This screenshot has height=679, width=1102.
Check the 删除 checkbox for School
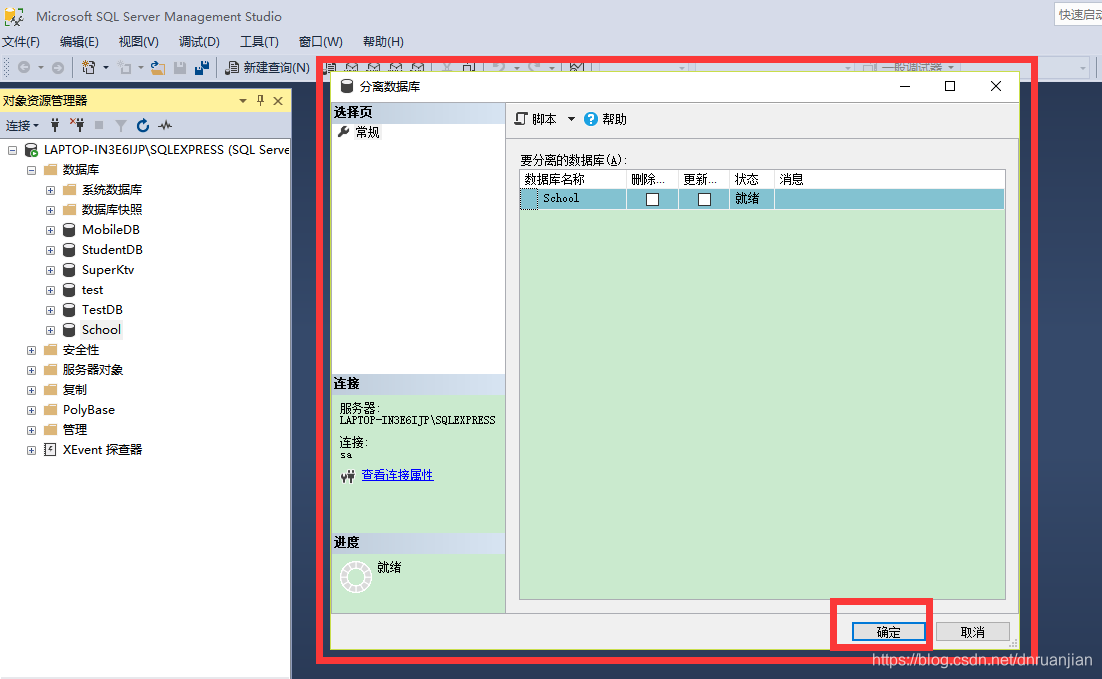click(652, 200)
